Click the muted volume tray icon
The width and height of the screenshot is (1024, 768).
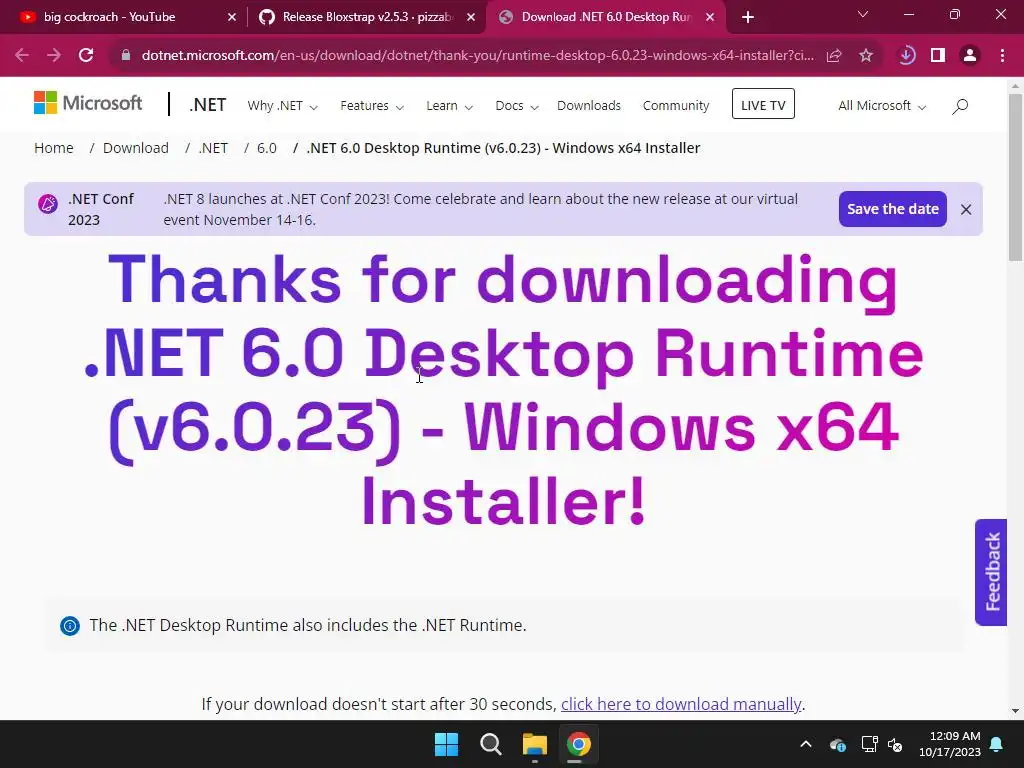[x=895, y=744]
